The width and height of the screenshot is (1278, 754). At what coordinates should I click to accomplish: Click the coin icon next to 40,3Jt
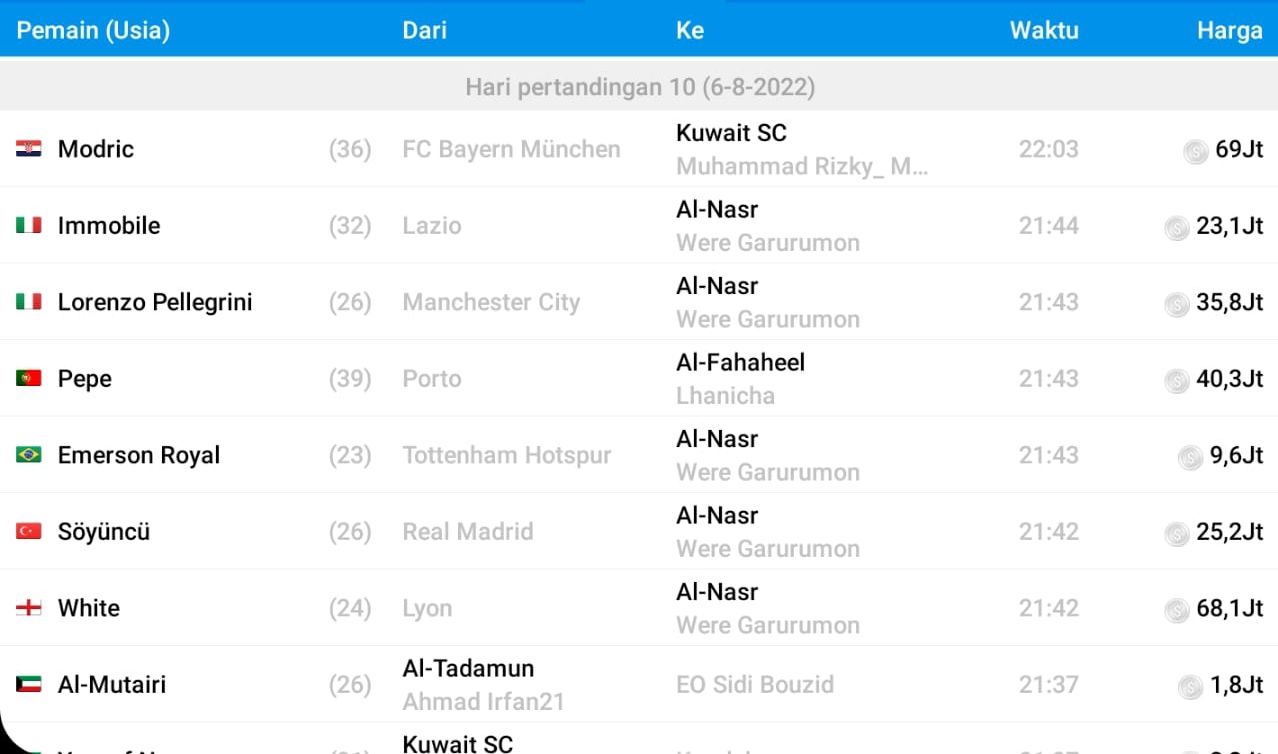(x=1177, y=381)
